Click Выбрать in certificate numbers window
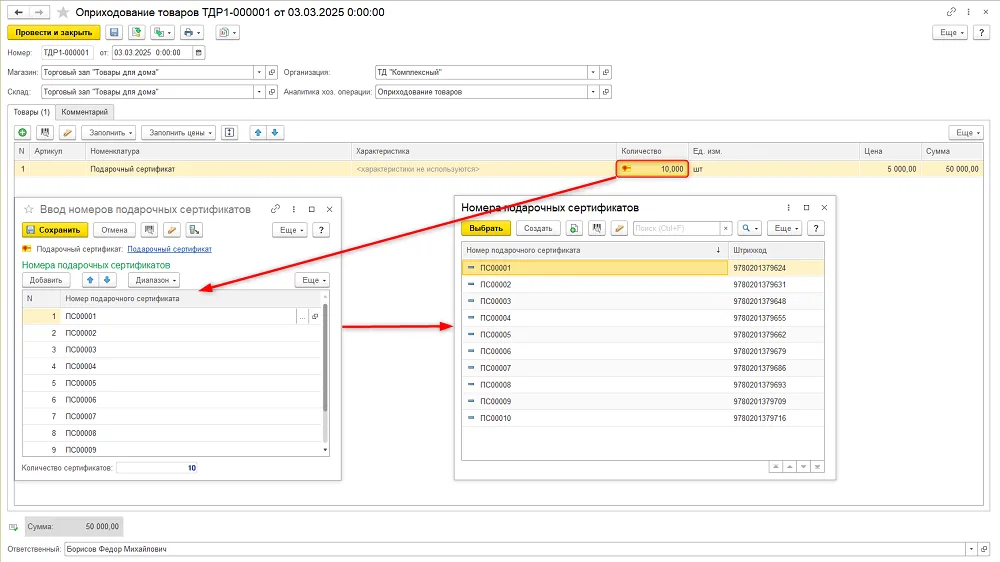 pos(486,228)
